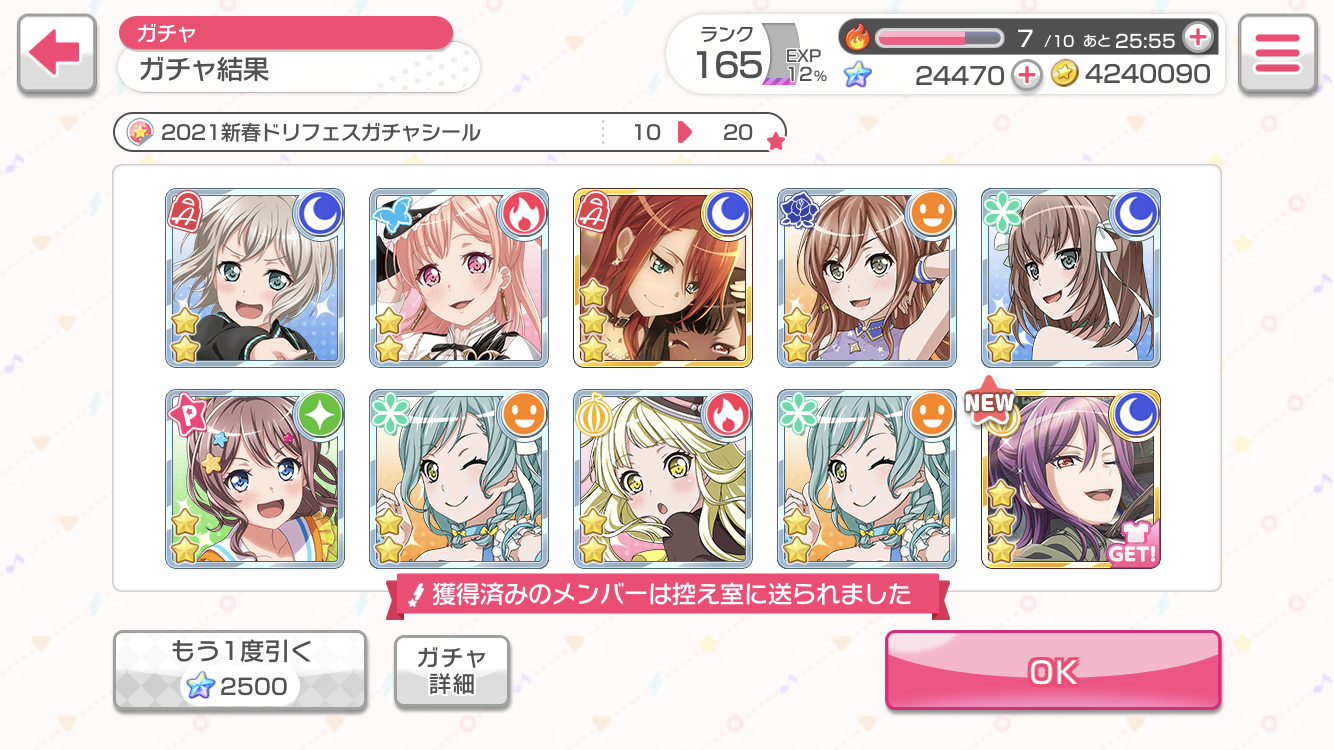Tap the stamina progress bar

click(939, 38)
